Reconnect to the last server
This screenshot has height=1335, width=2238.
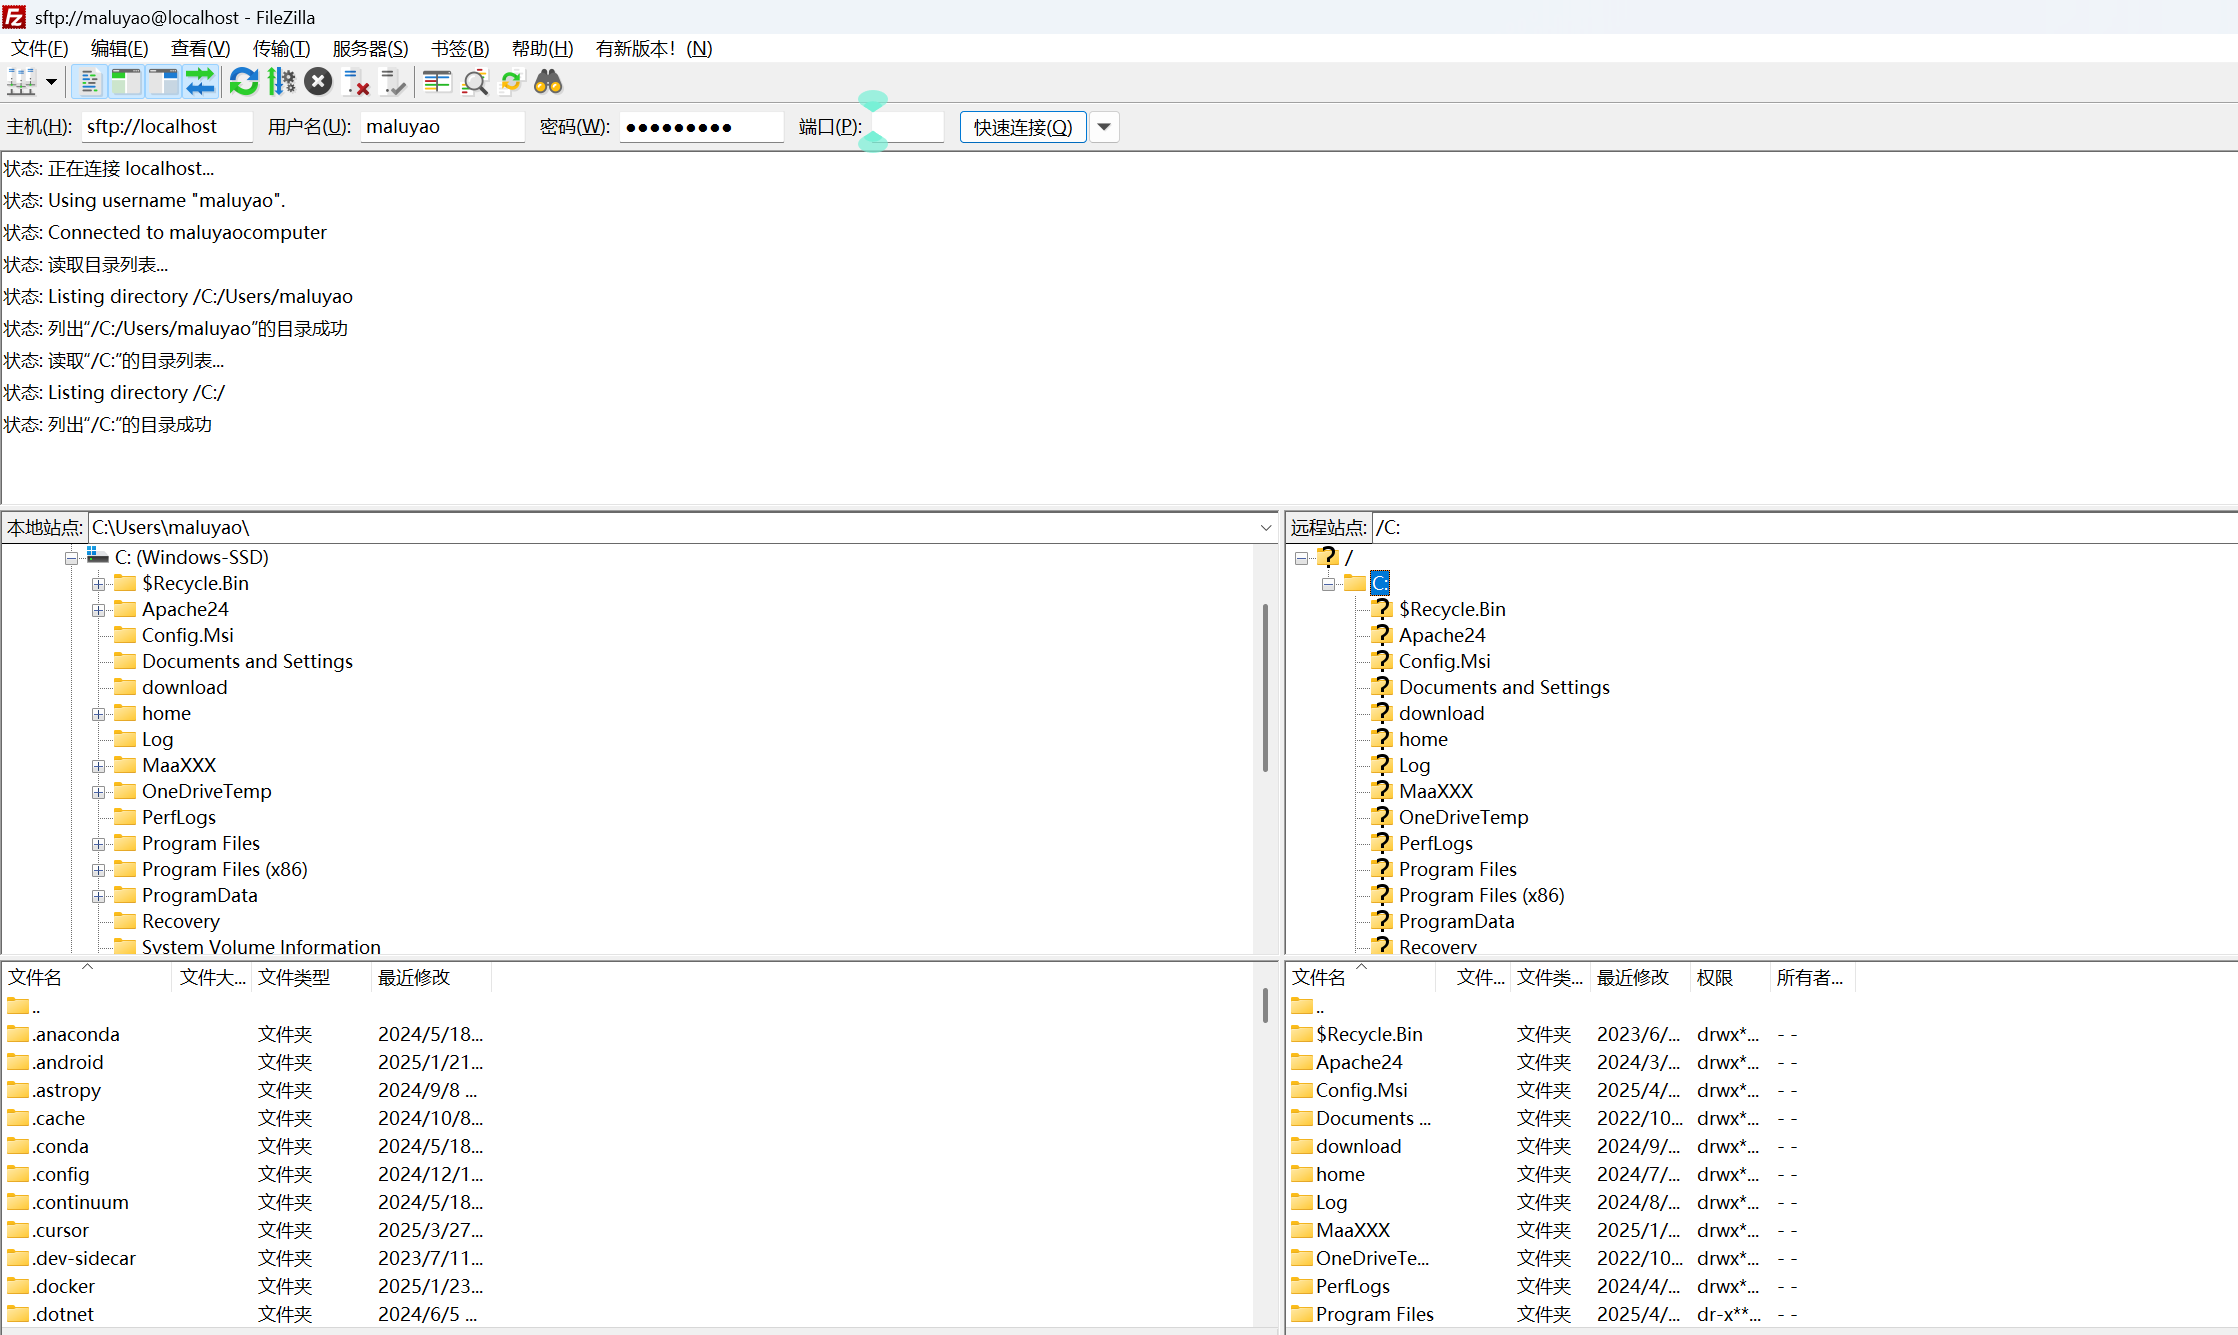[393, 82]
